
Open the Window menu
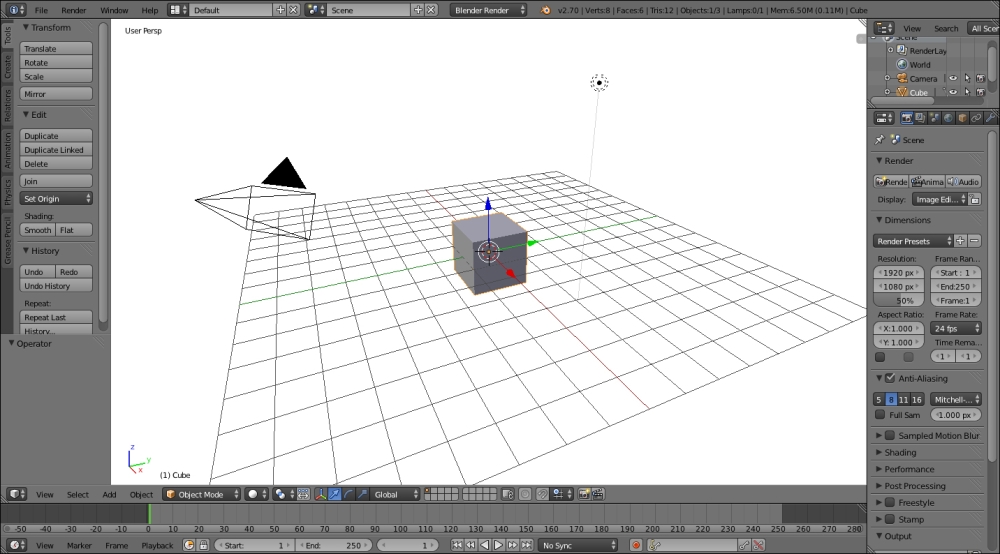point(114,10)
